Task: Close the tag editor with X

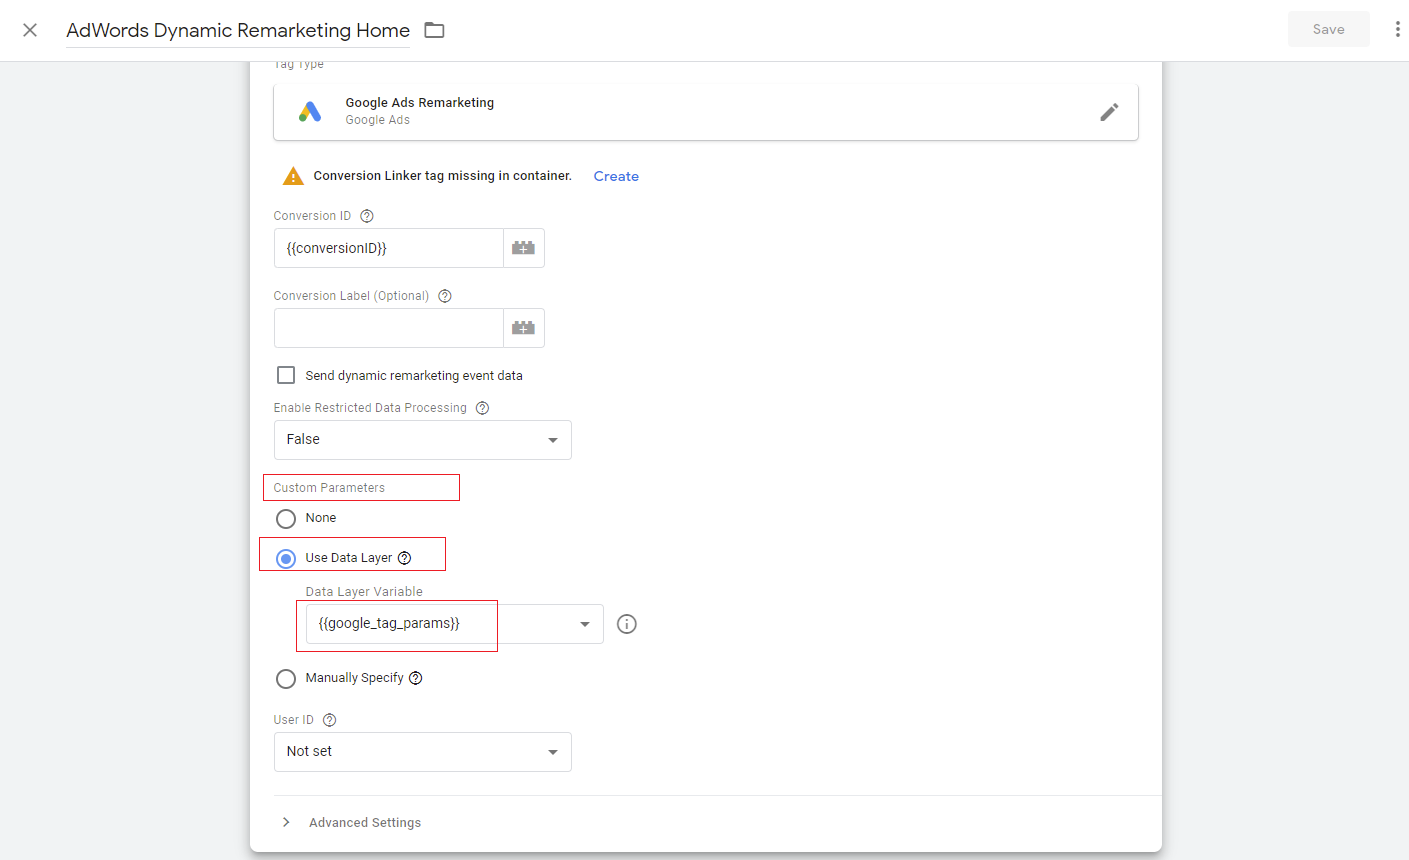Action: (x=30, y=30)
